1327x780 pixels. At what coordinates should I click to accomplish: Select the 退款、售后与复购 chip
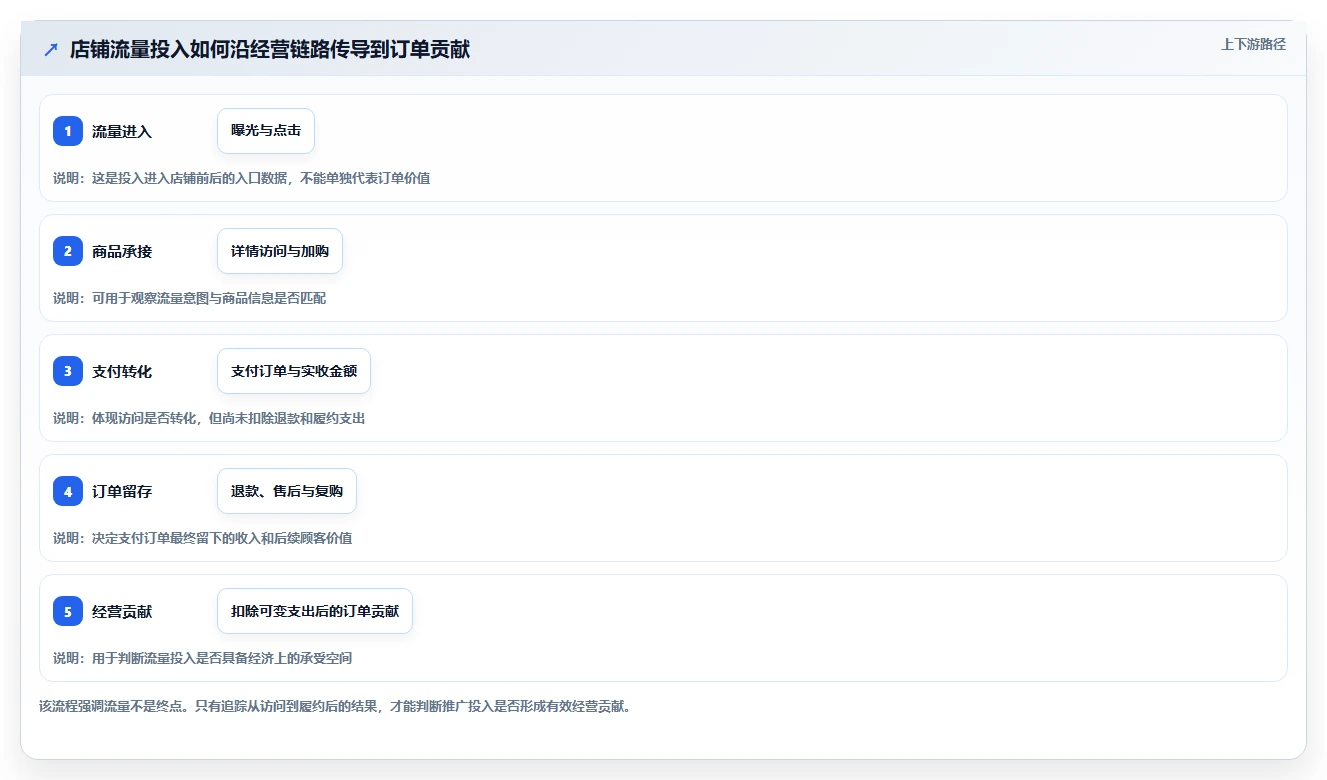tap(287, 491)
